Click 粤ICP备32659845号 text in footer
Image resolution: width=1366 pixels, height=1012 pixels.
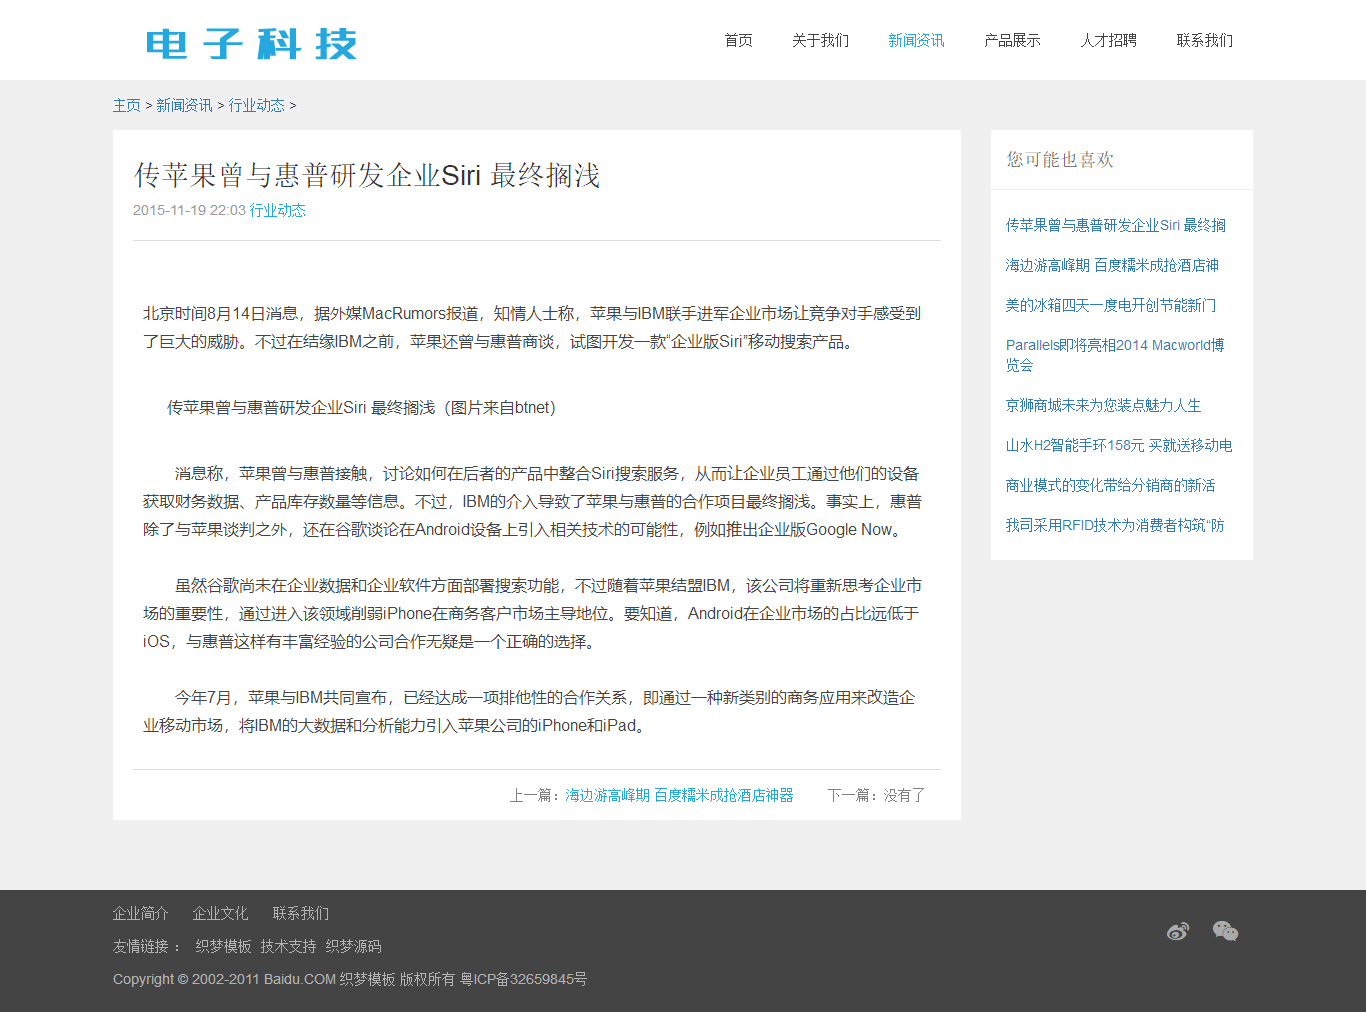pos(523,979)
